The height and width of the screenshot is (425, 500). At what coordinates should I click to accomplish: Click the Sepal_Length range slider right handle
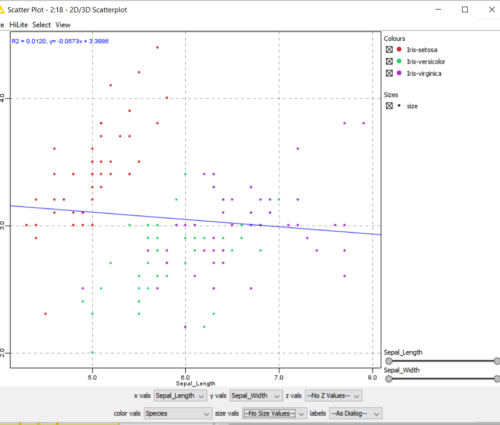[497, 361]
